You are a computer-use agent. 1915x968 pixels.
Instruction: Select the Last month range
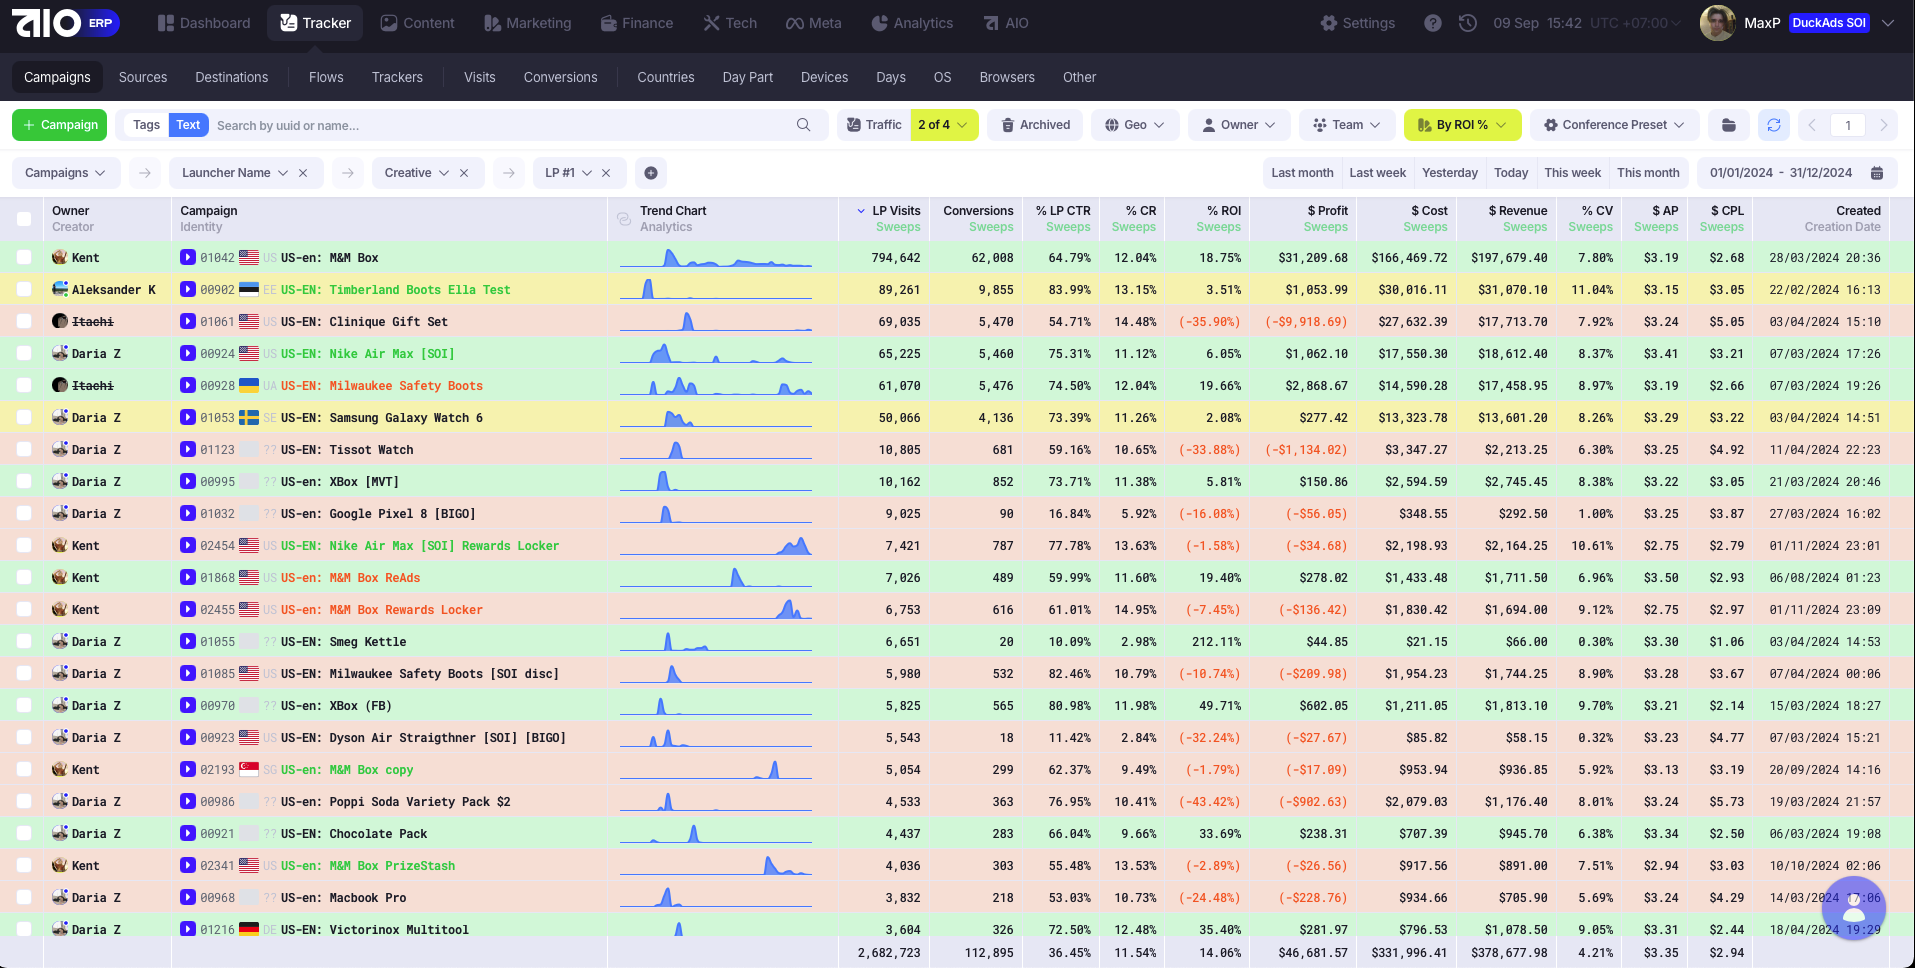point(1302,173)
